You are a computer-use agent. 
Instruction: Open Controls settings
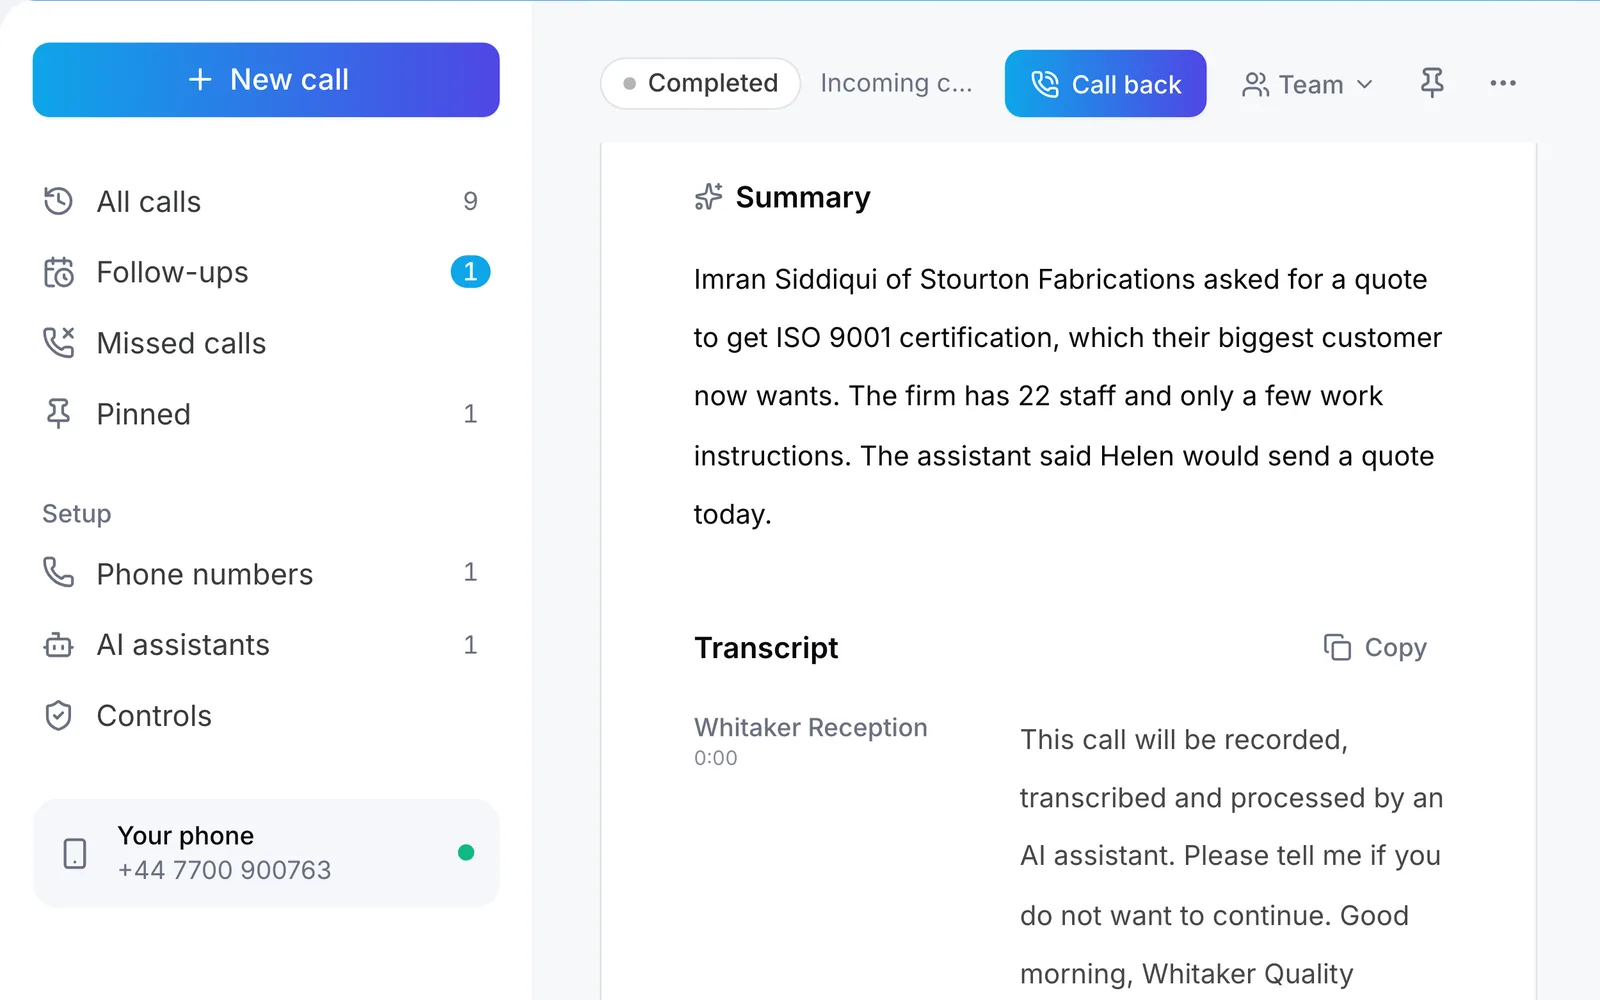tap(266, 716)
